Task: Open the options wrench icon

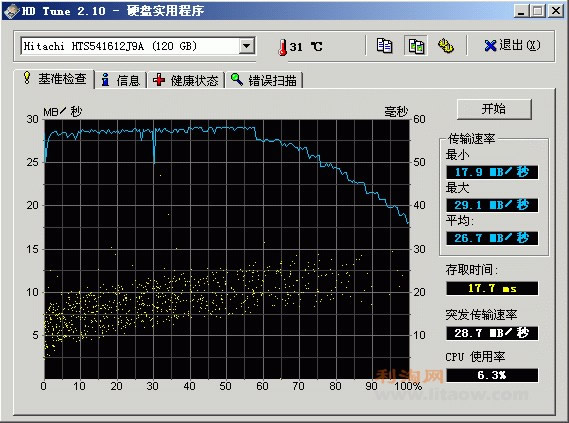Action: (x=446, y=46)
